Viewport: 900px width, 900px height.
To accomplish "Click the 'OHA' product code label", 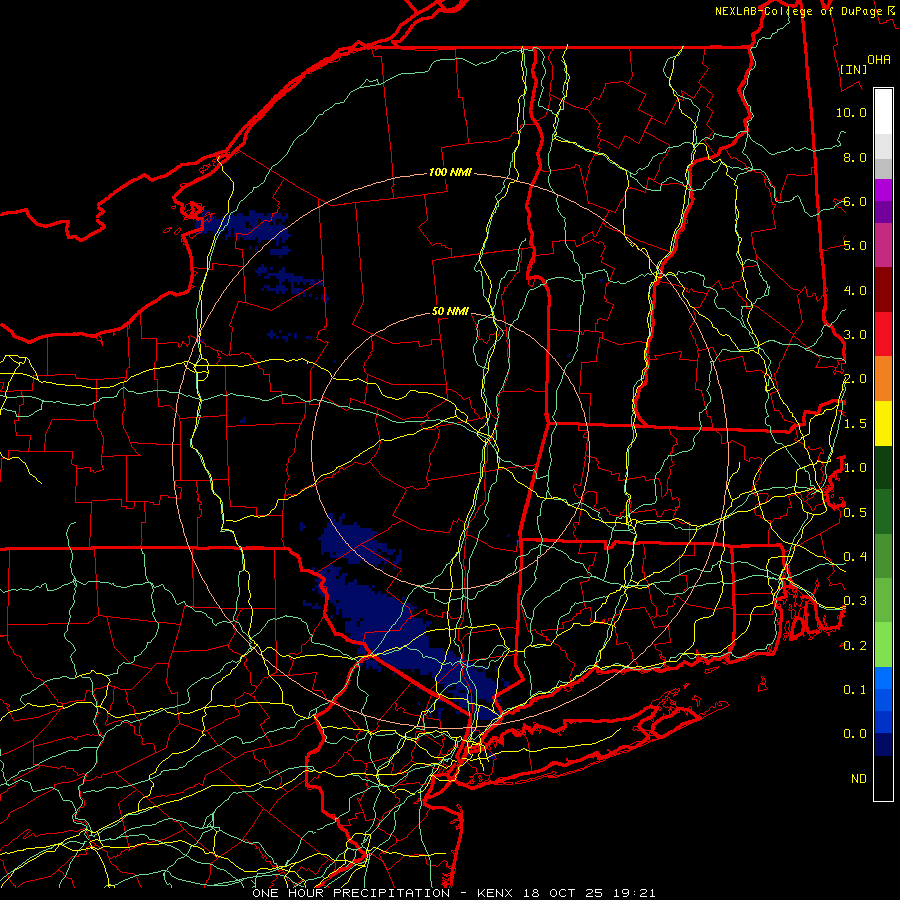I will [x=879, y=59].
